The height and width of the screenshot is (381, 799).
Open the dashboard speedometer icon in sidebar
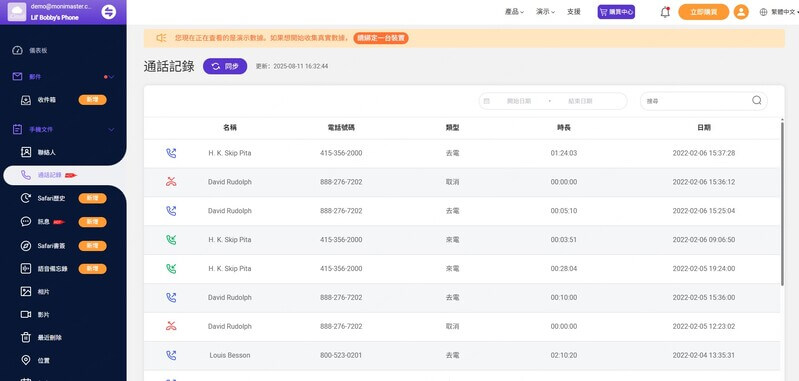coord(18,50)
